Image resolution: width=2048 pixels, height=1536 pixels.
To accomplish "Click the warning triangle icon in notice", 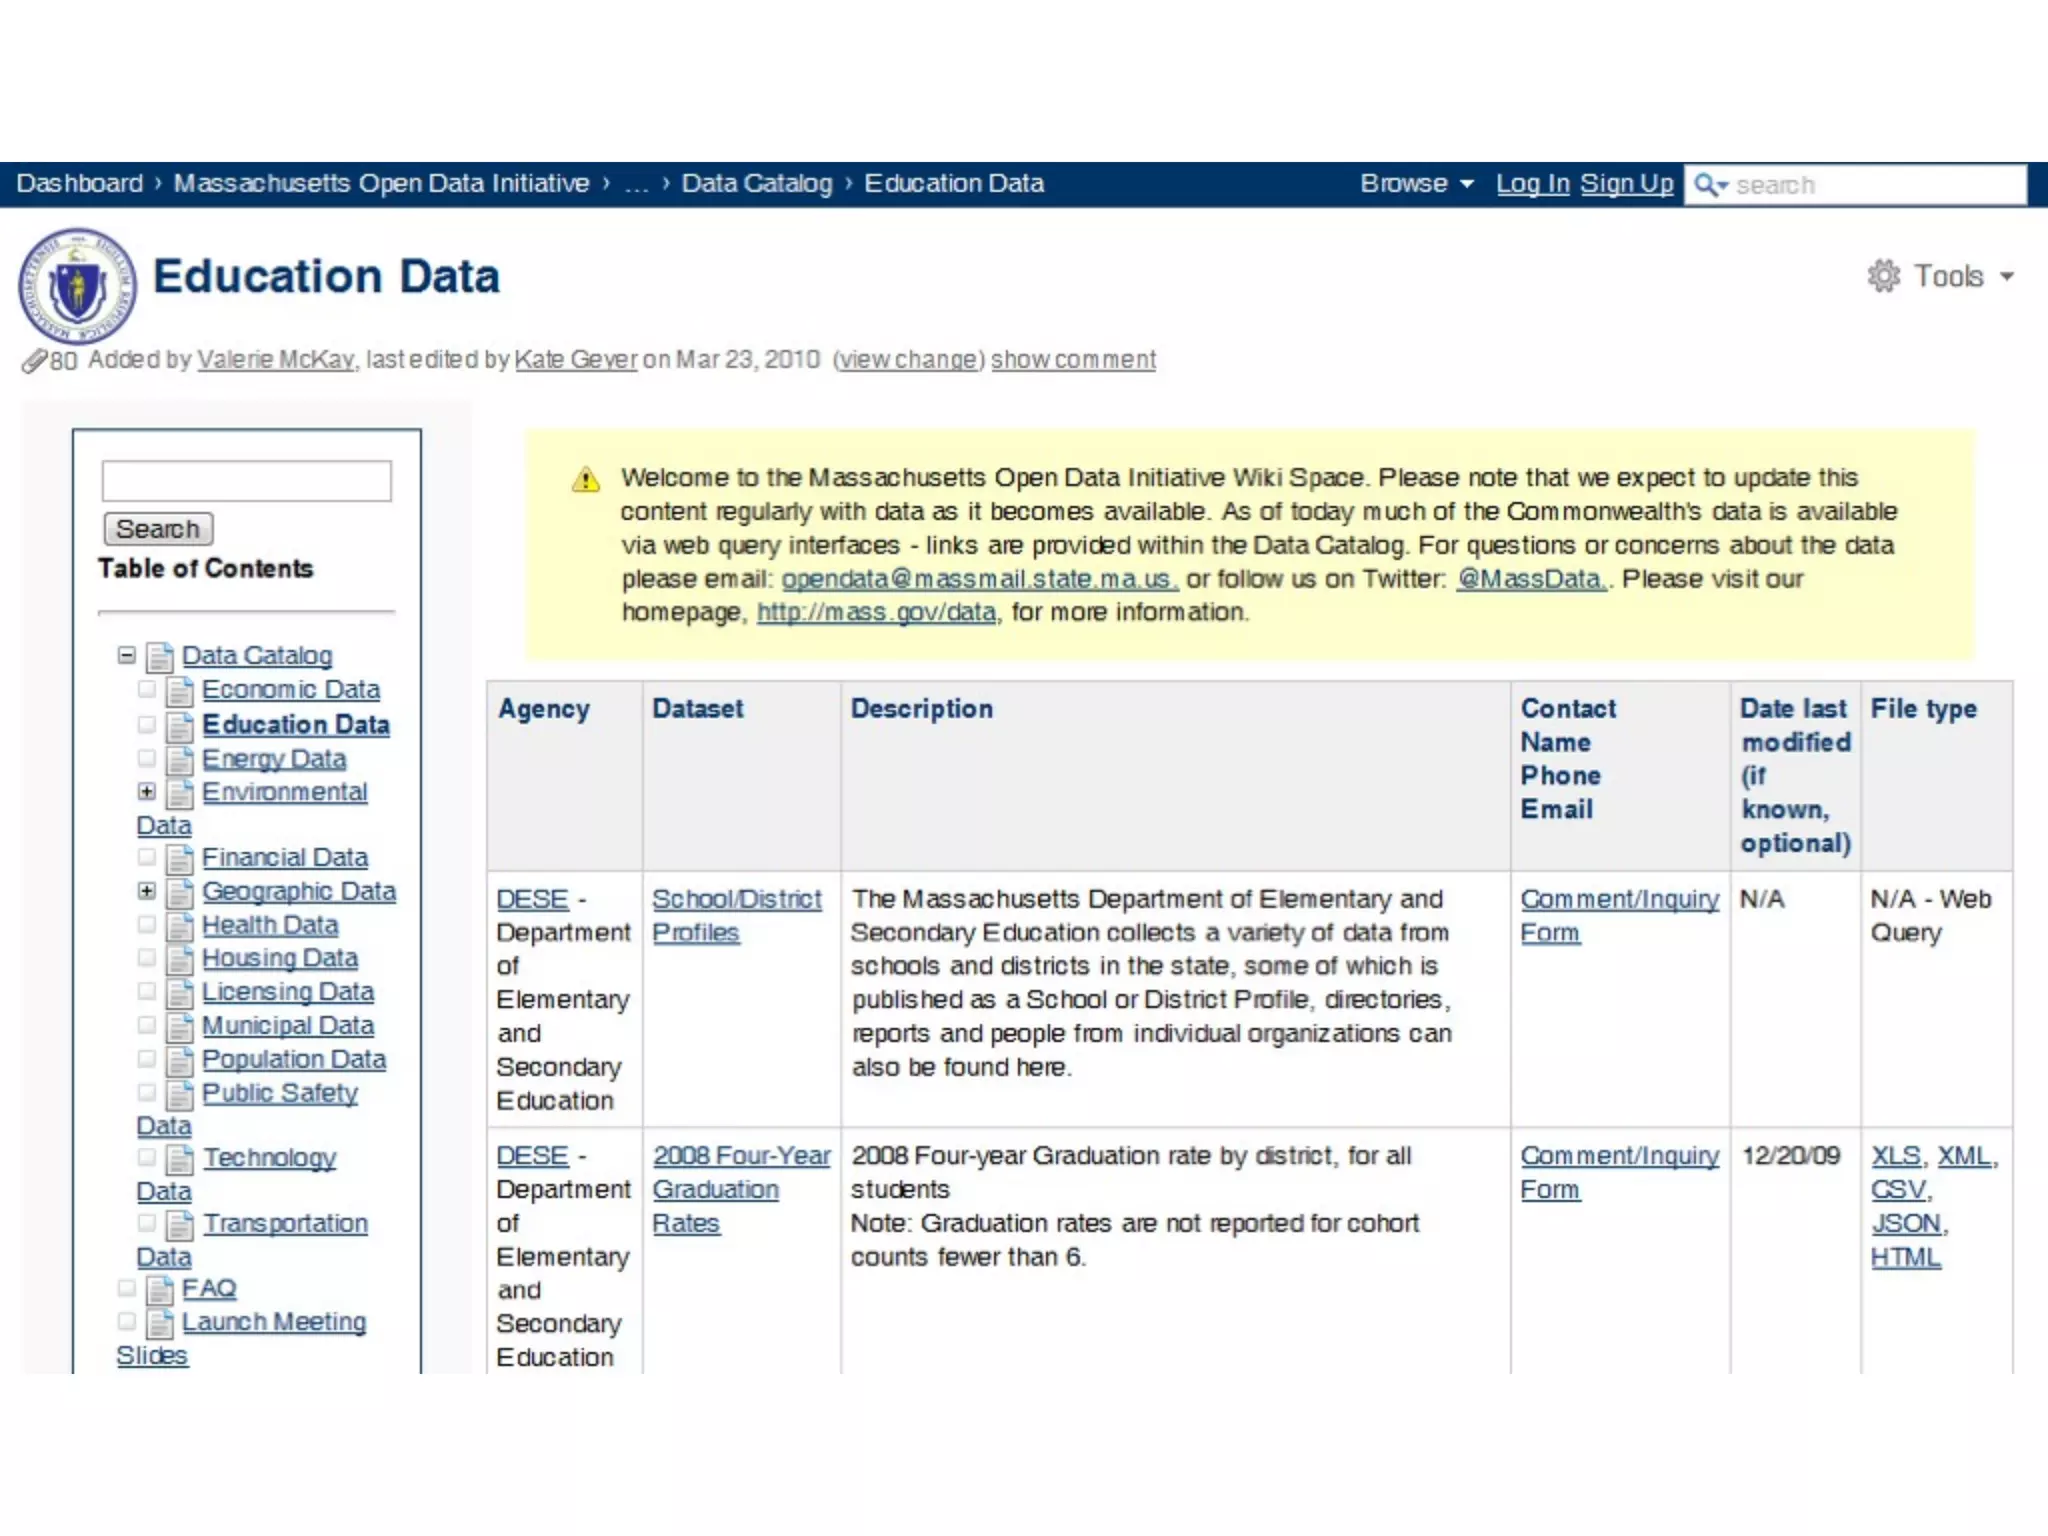I will (x=585, y=480).
